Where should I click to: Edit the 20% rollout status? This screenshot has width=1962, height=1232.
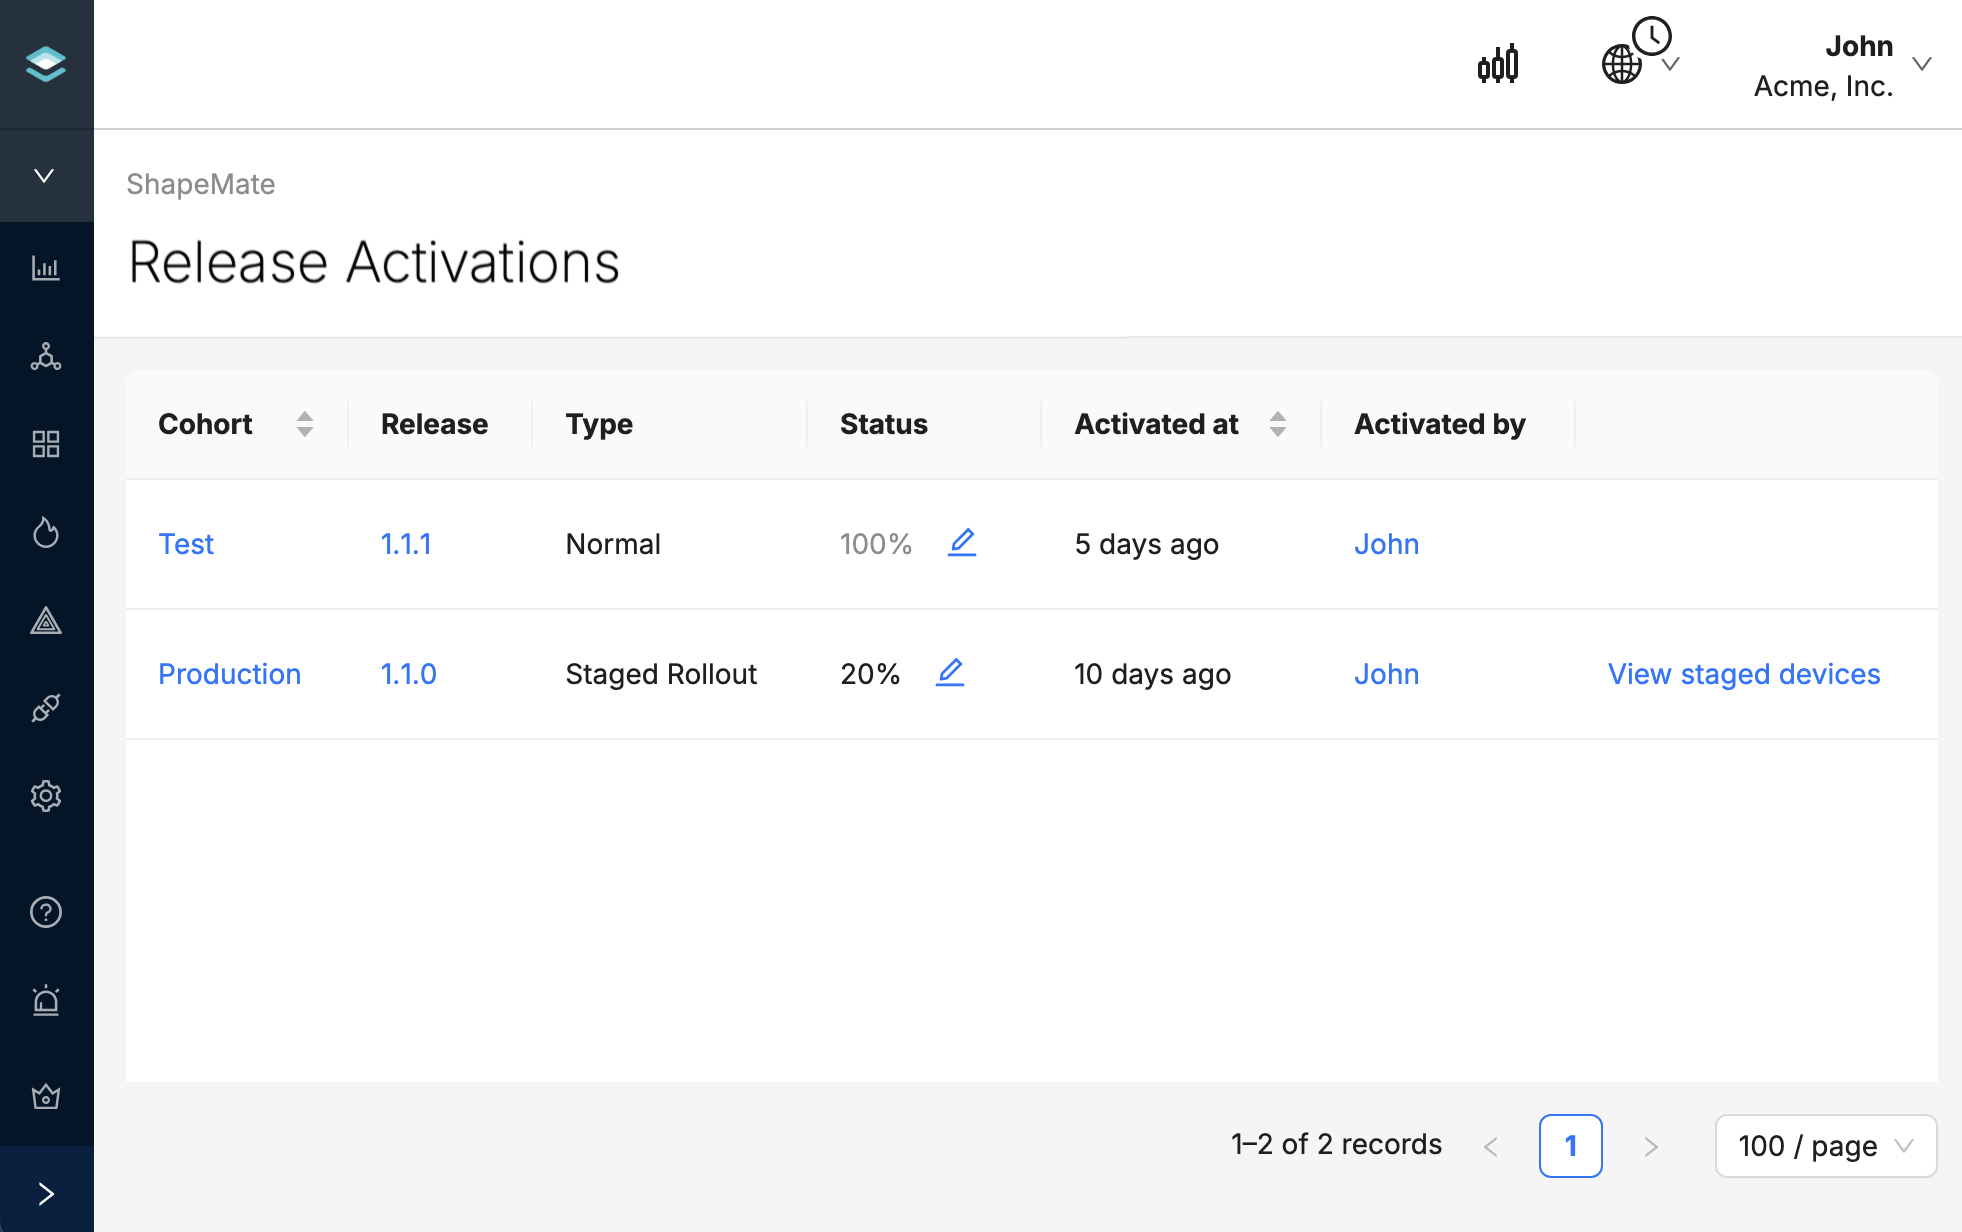[x=950, y=673]
